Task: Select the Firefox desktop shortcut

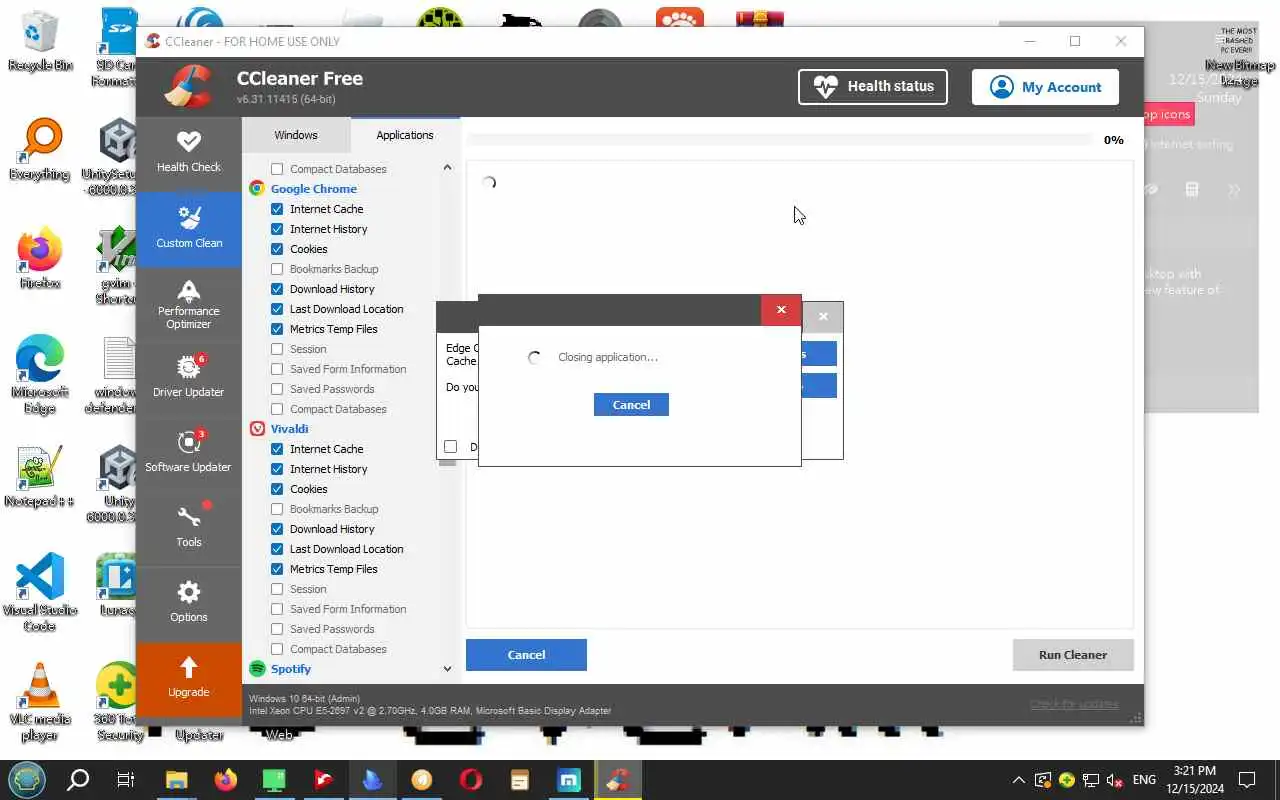Action: pos(40,260)
